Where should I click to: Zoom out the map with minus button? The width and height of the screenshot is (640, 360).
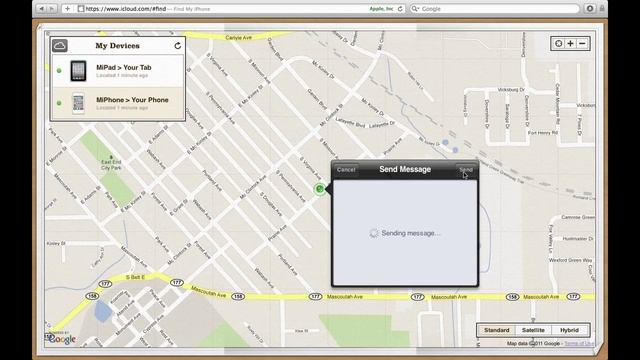point(582,43)
